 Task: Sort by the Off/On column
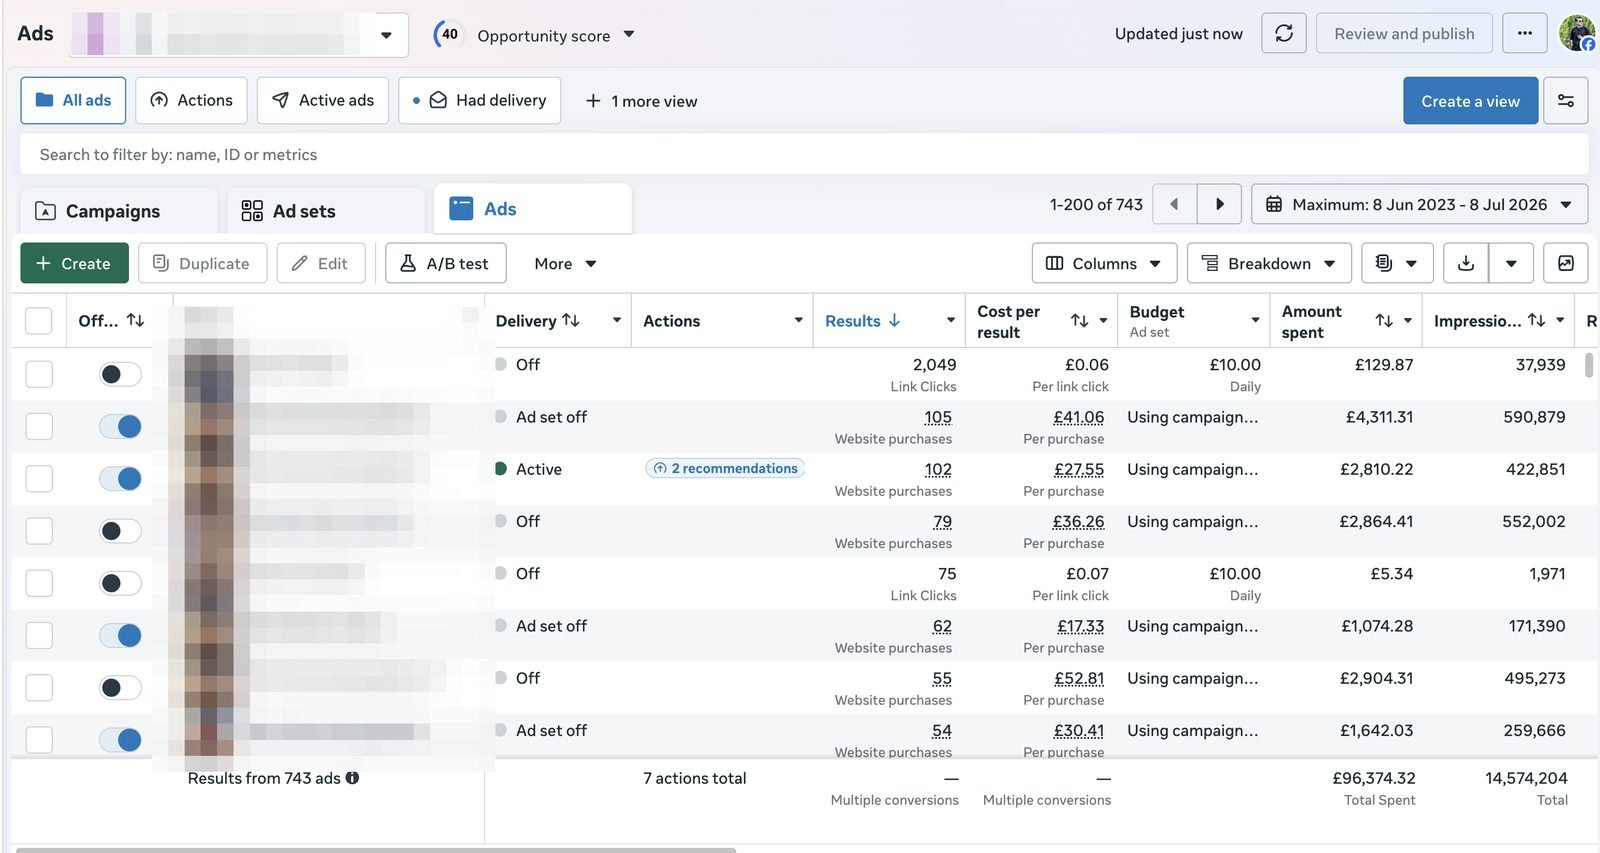point(136,321)
